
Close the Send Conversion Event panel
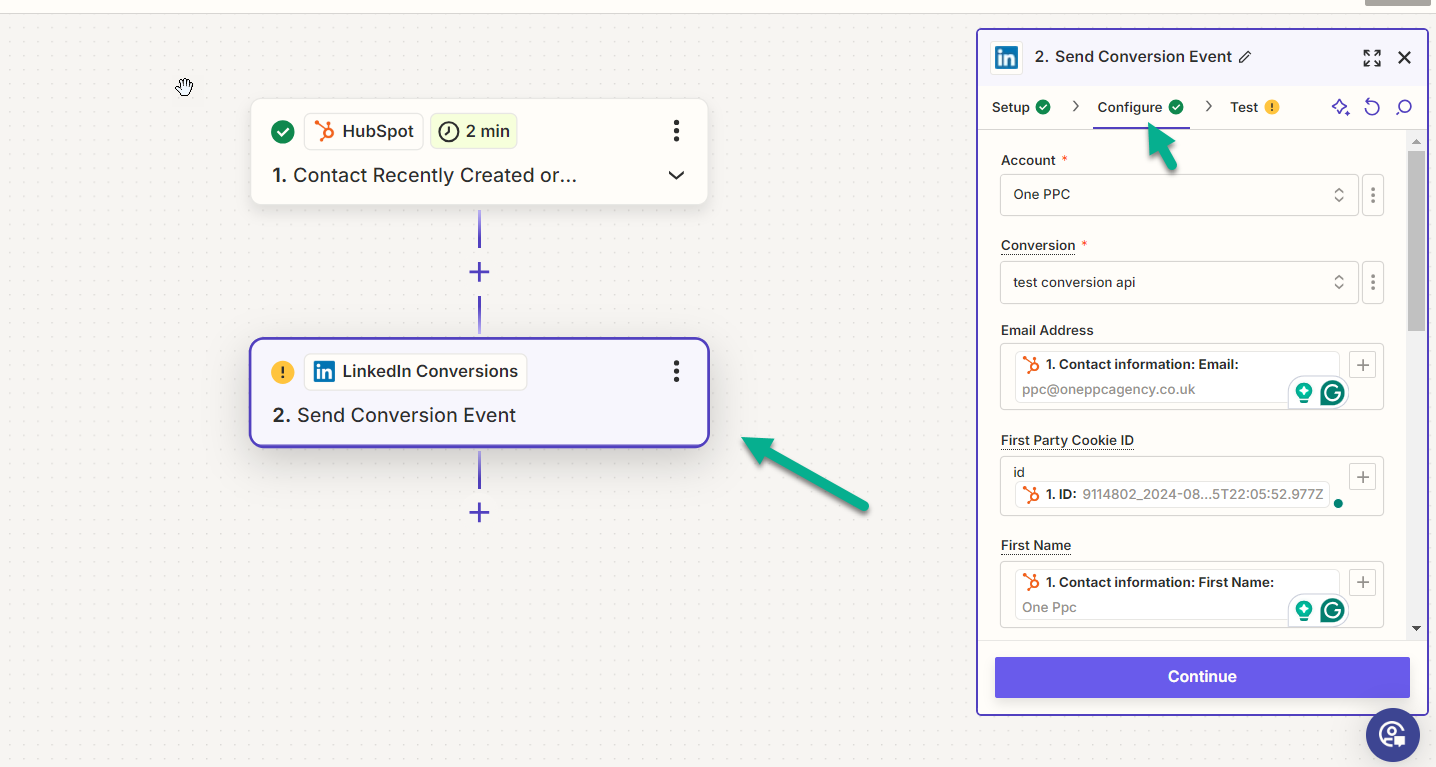pos(1404,58)
